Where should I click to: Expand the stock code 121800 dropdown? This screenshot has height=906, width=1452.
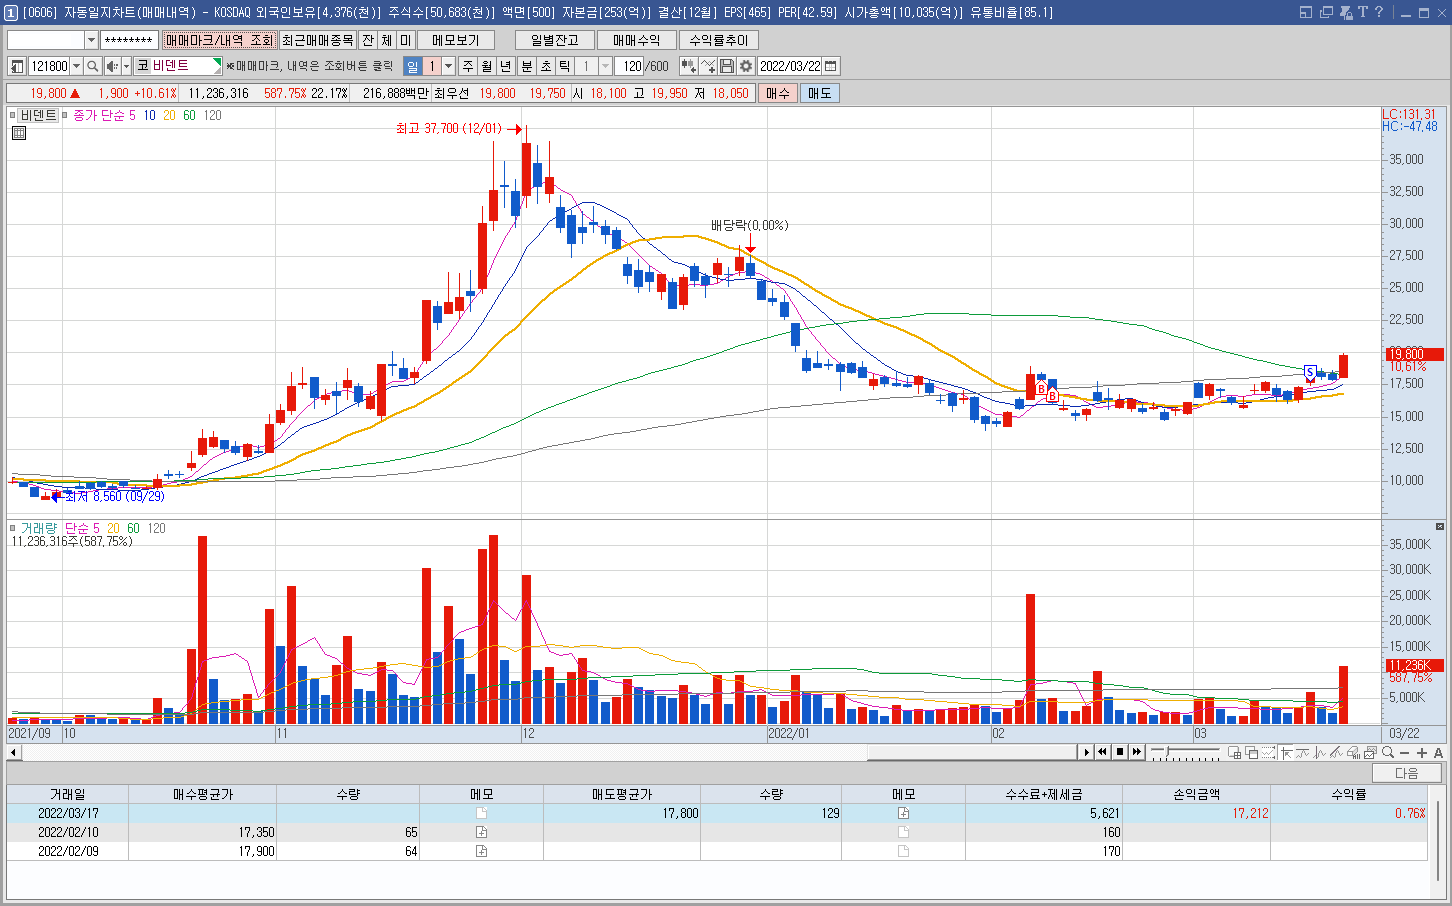point(77,66)
